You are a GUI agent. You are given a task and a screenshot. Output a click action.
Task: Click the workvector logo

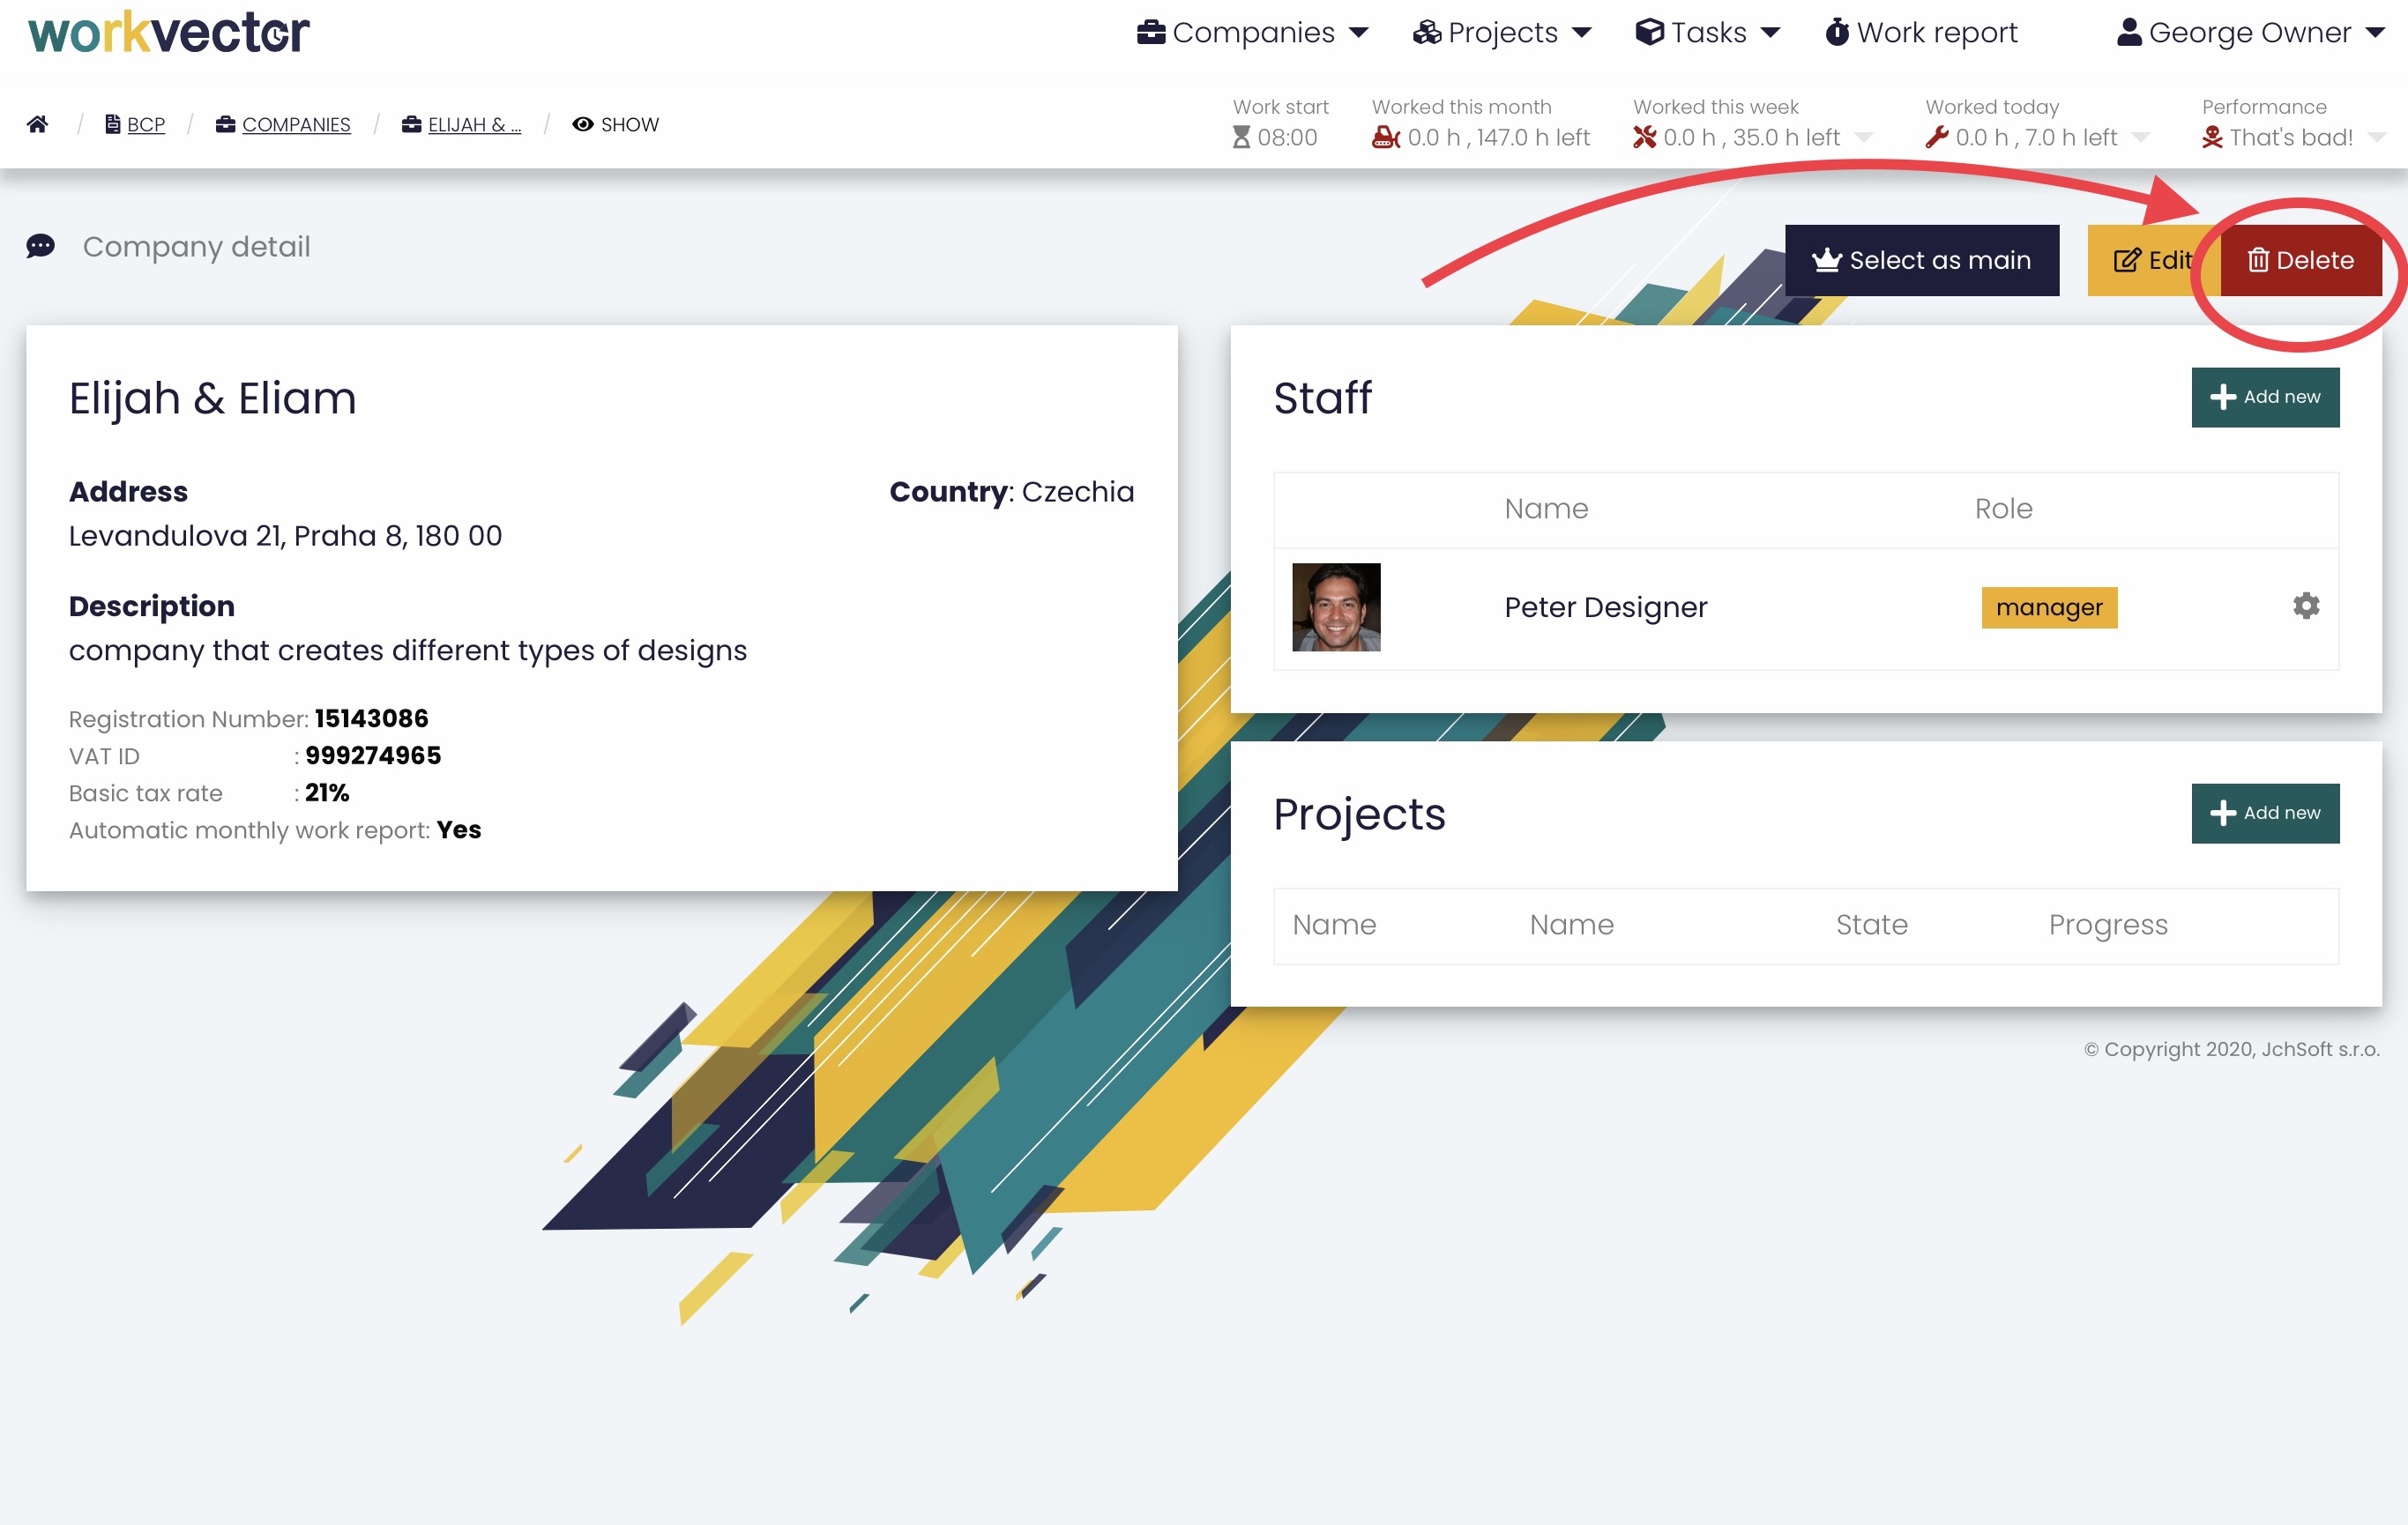pos(168,32)
